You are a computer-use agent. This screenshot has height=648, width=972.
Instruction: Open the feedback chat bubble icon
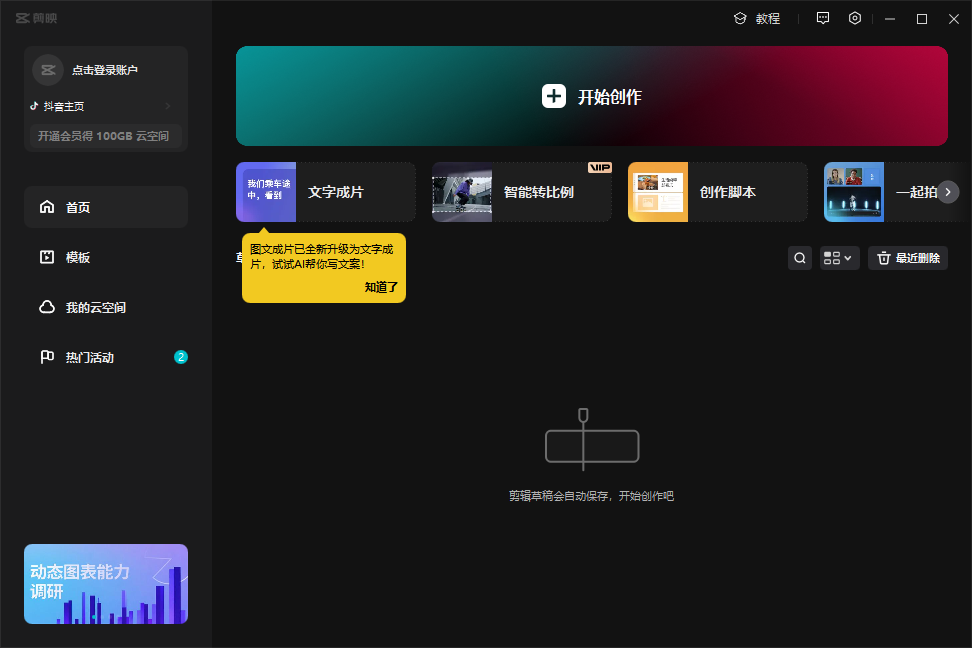tap(823, 18)
